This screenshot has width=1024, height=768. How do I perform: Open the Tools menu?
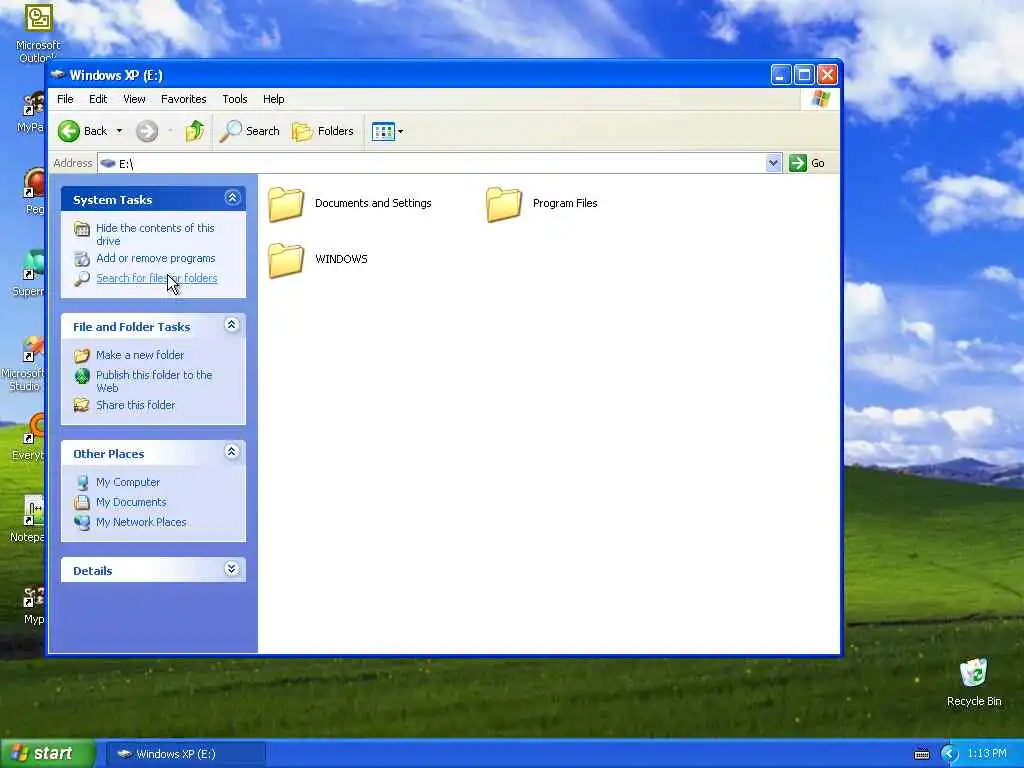(x=234, y=99)
